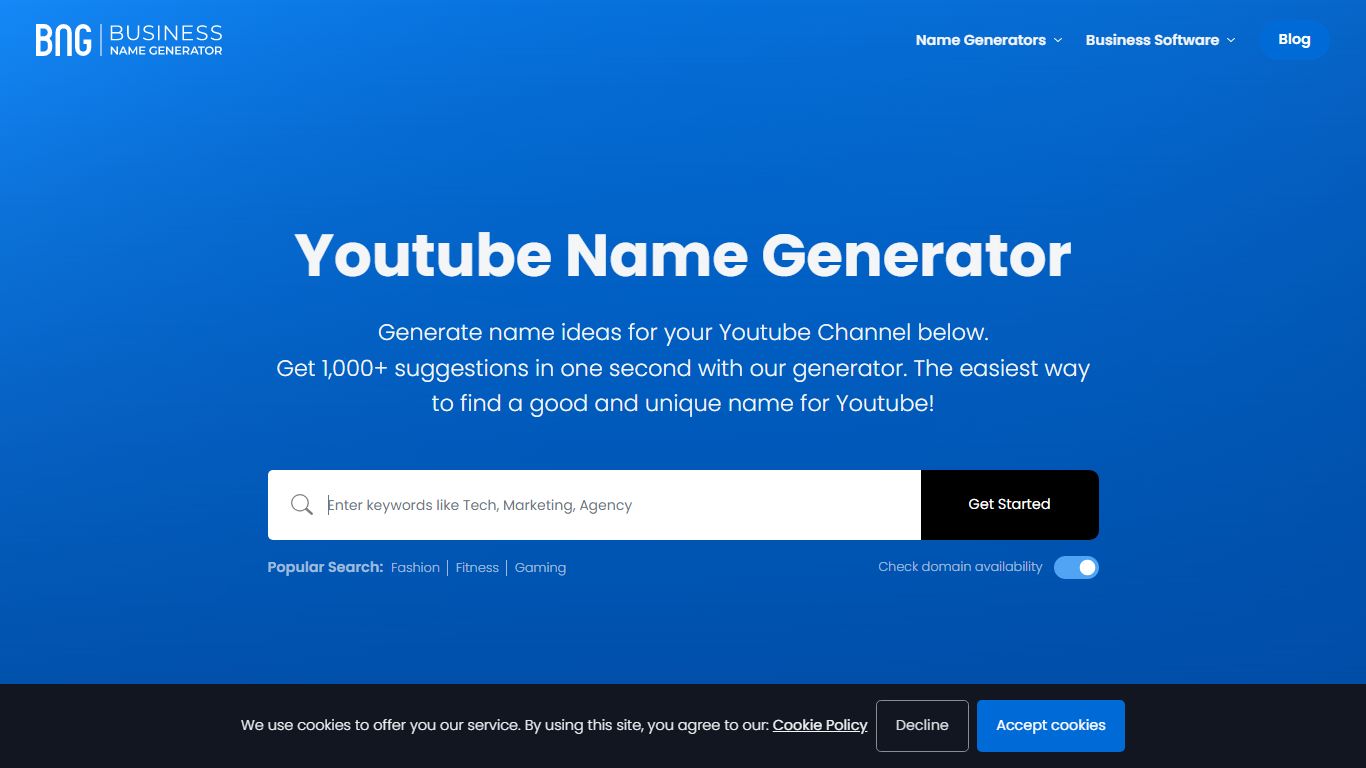Select the Fitness popular search
1366x768 pixels.
tap(477, 567)
